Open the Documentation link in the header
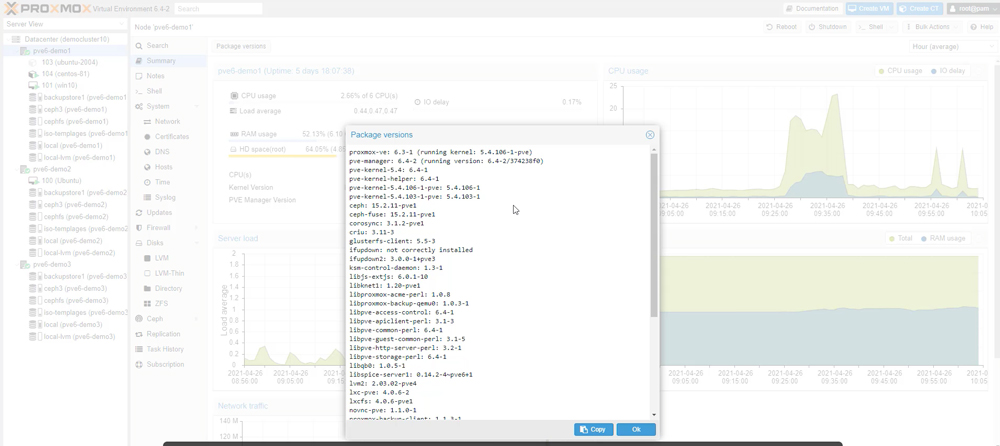This screenshot has width=1000, height=446. point(813,8)
